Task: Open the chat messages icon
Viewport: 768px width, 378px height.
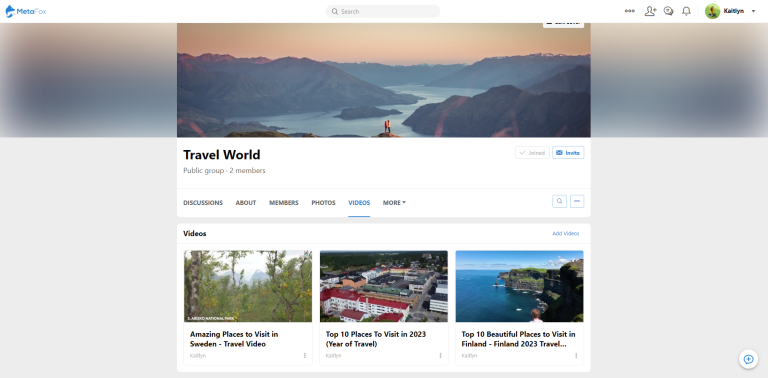Action: point(668,11)
